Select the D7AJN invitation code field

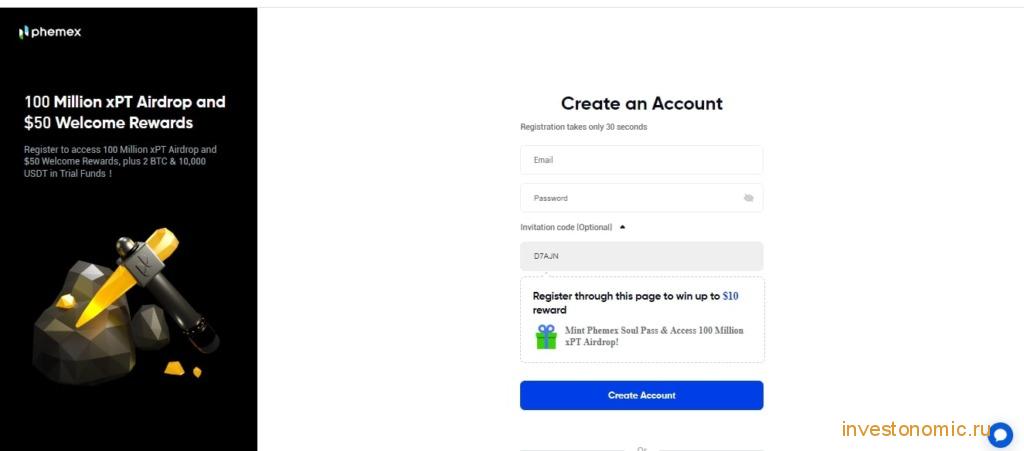(641, 257)
